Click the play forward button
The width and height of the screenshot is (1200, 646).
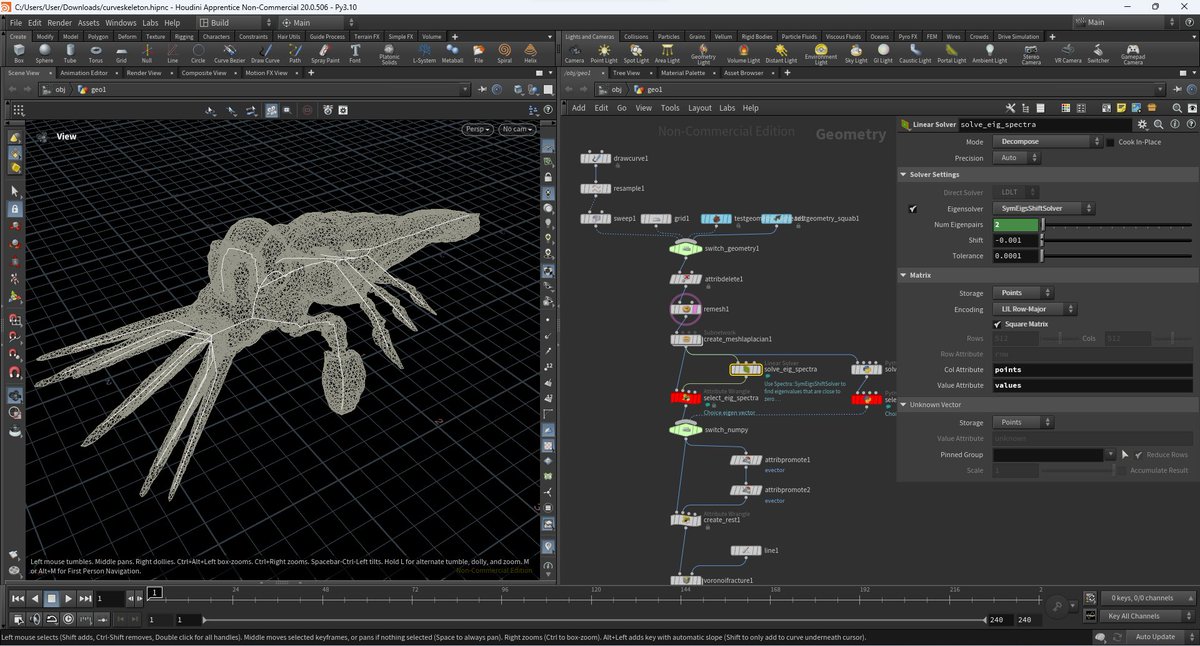68,598
